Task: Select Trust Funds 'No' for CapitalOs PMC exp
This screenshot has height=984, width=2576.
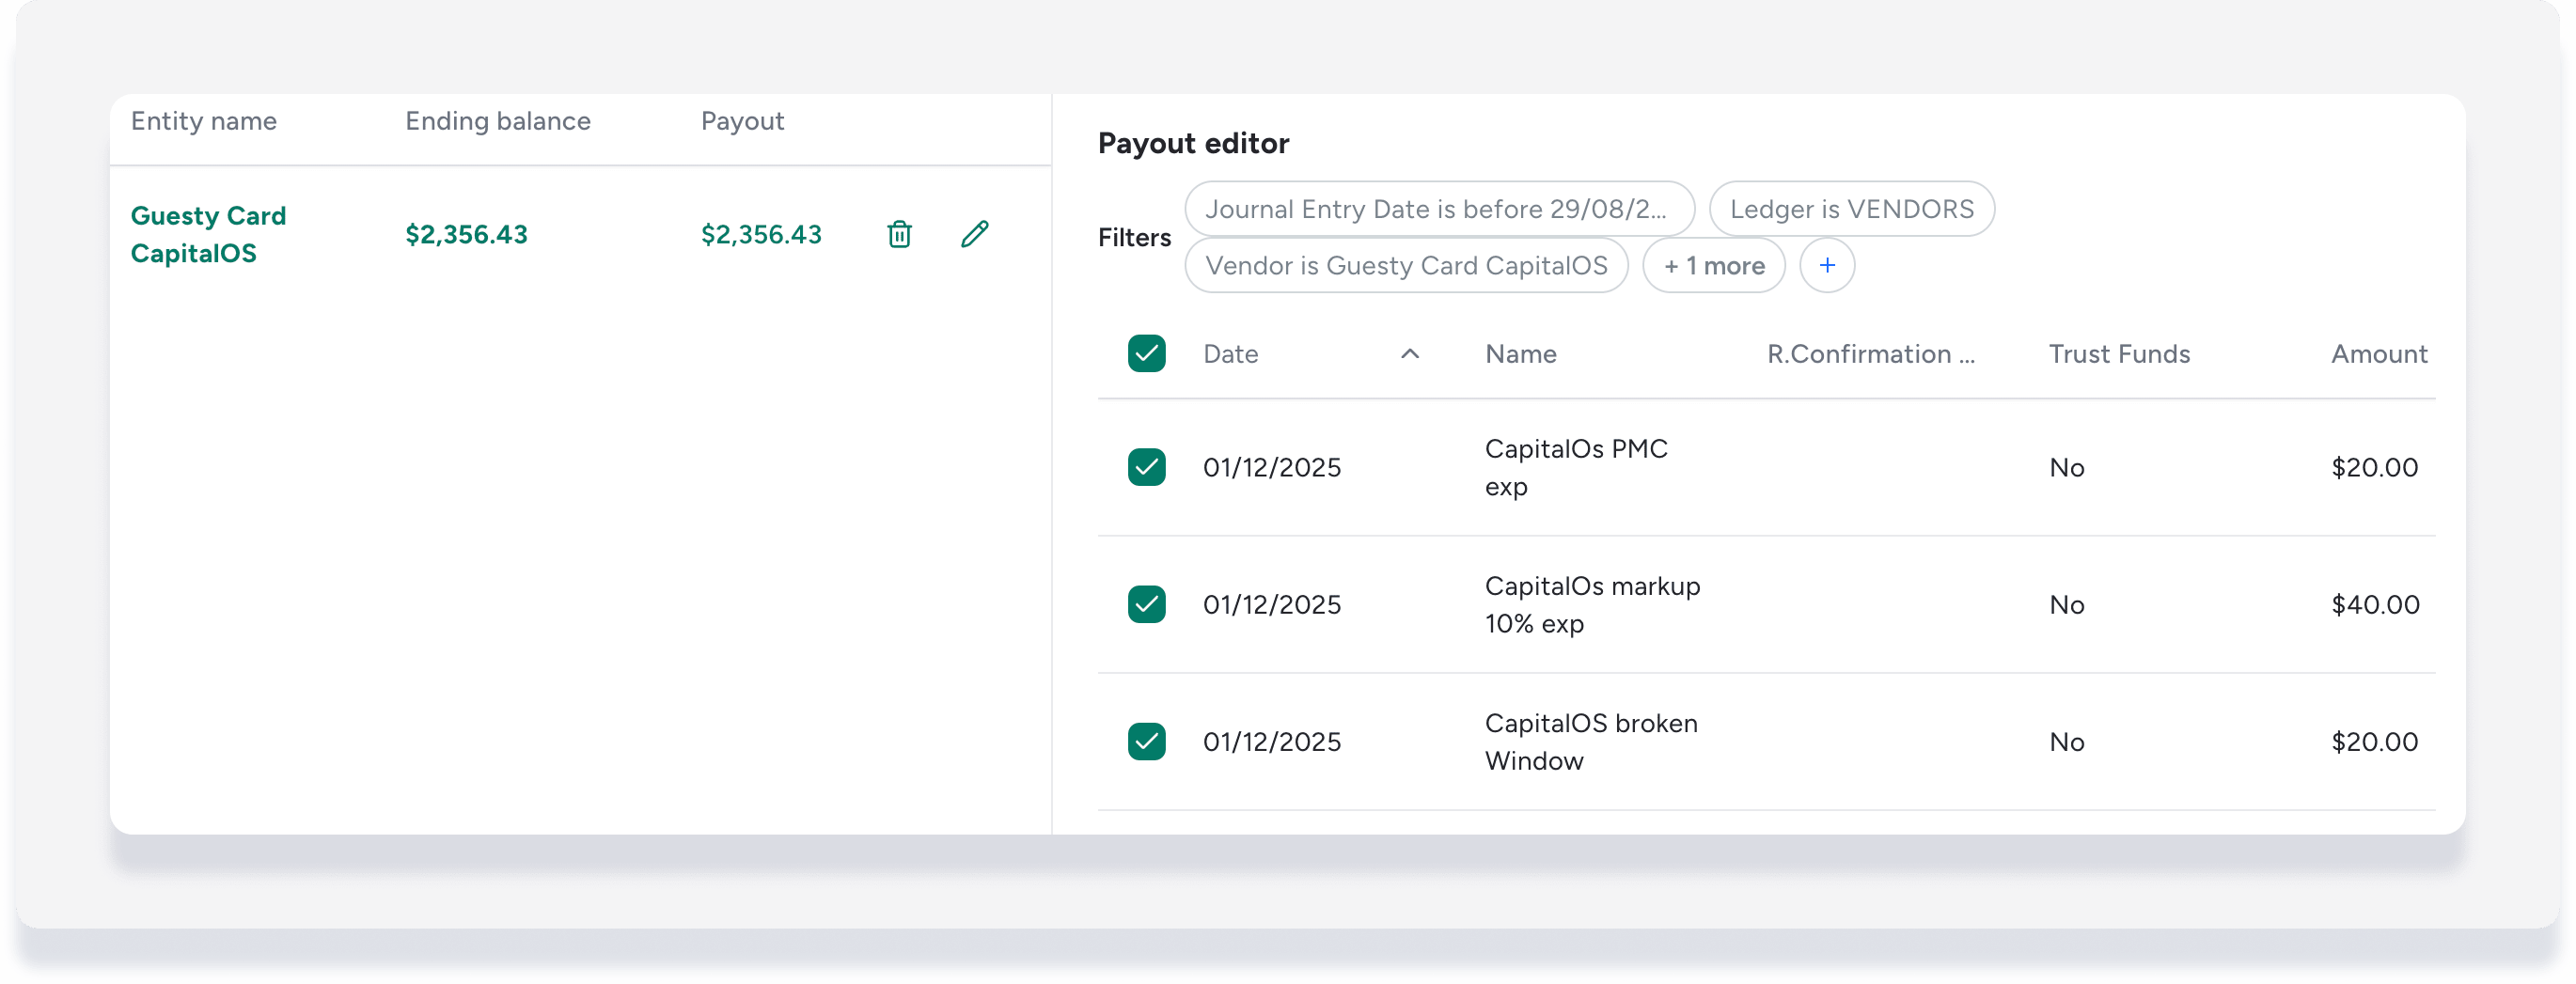Action: pyautogui.click(x=2066, y=467)
